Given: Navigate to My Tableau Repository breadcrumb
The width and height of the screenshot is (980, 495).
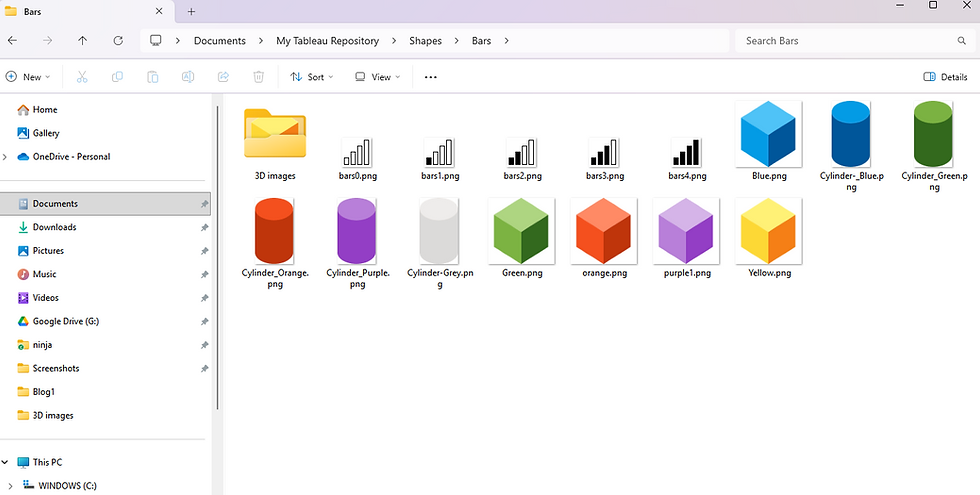Looking at the screenshot, I should pos(328,41).
